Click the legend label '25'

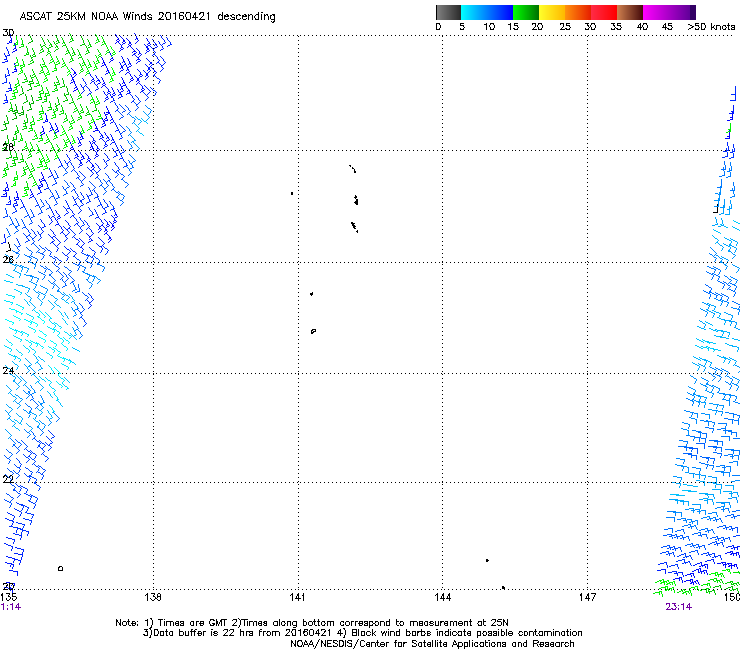point(565,27)
